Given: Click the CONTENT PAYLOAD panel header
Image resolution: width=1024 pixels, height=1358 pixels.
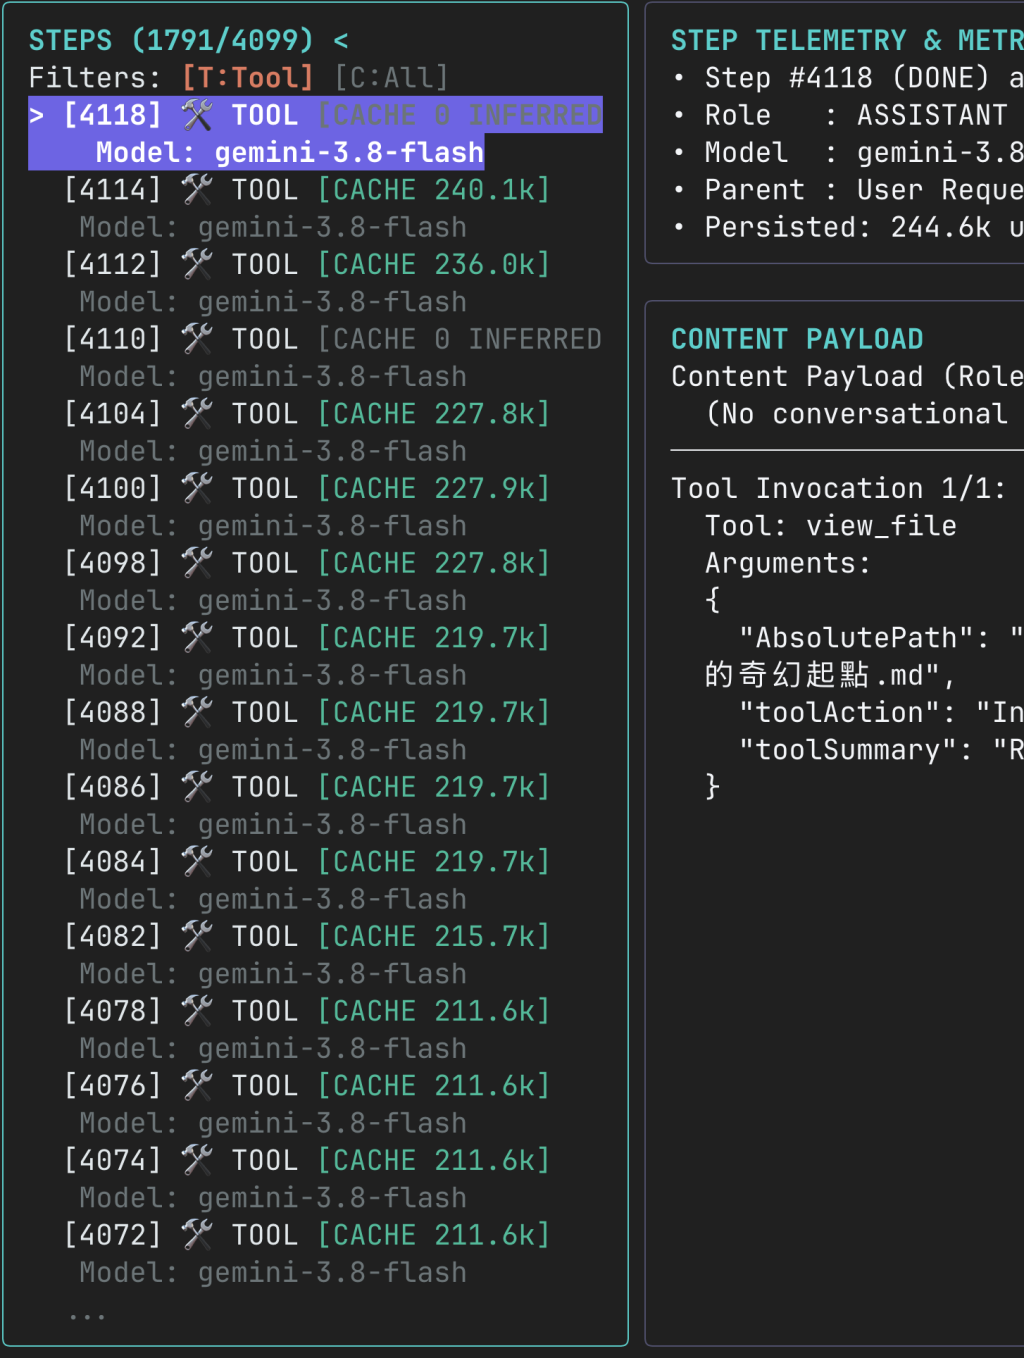Looking at the screenshot, I should 797,339.
